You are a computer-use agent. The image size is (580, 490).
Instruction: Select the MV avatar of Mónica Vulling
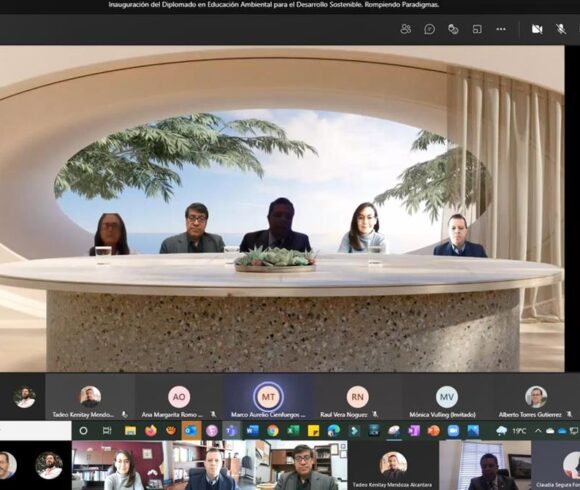click(x=447, y=397)
